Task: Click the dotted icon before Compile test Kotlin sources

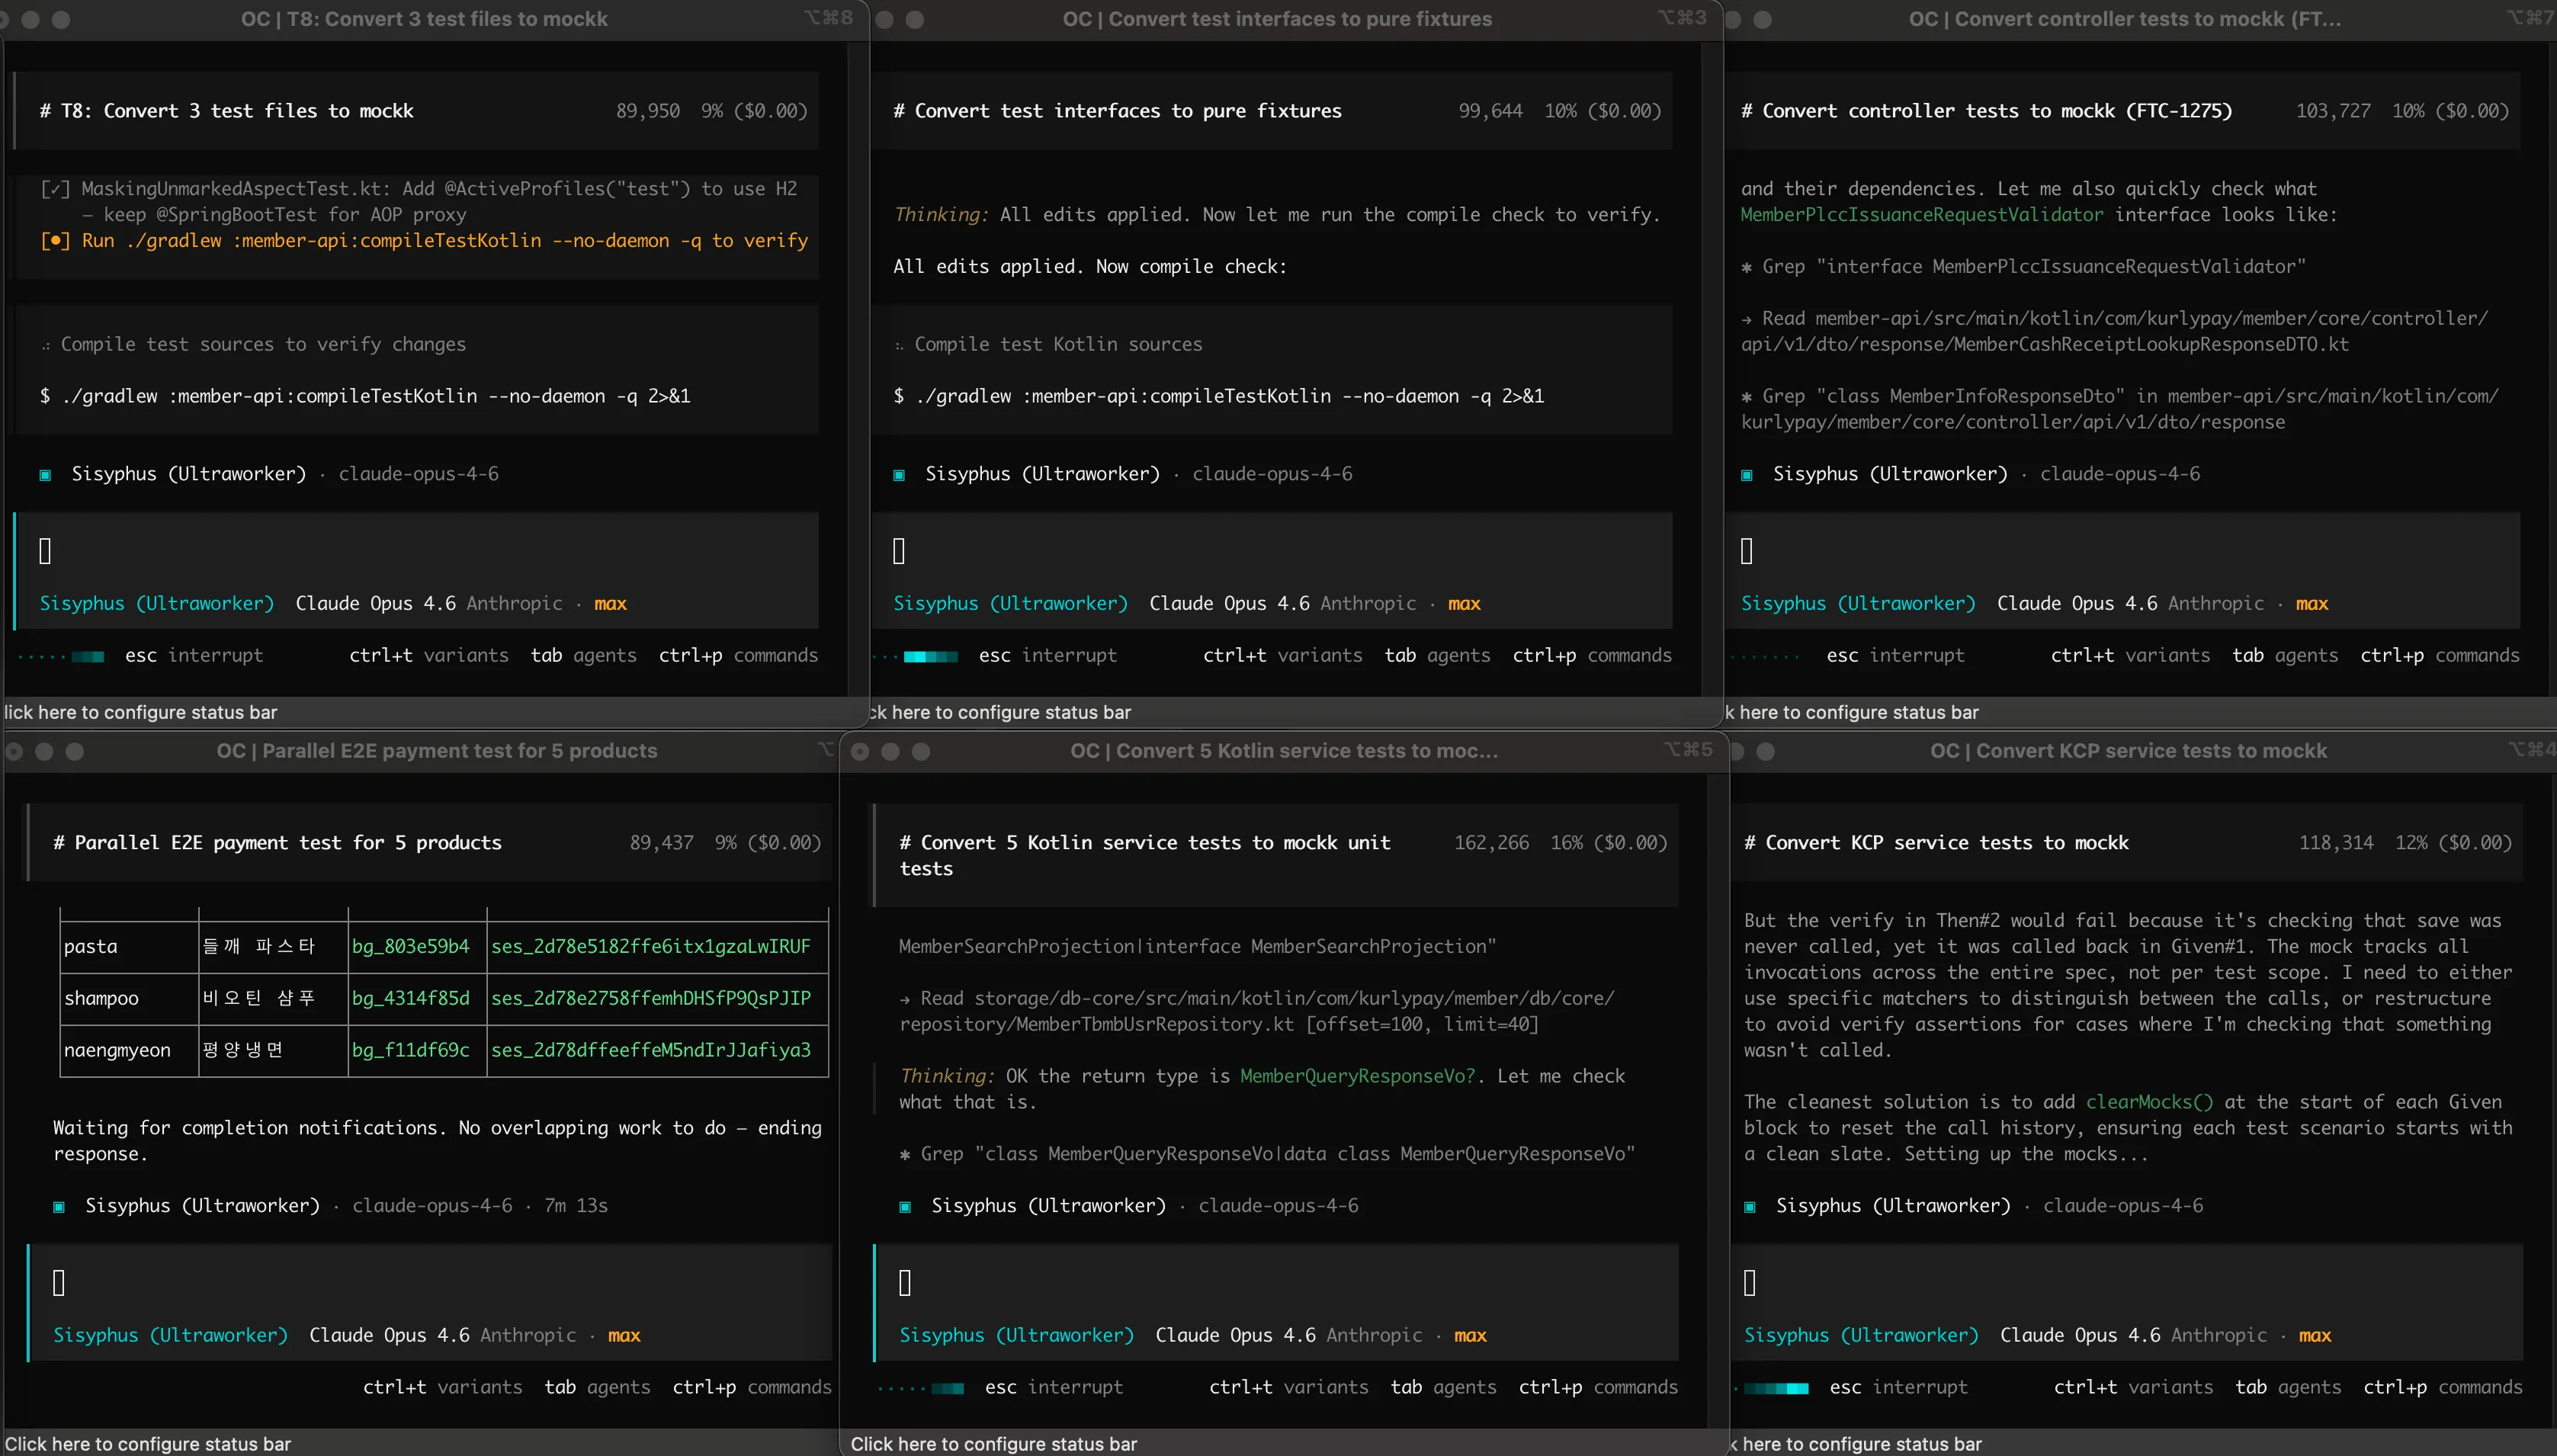Action: (899, 345)
